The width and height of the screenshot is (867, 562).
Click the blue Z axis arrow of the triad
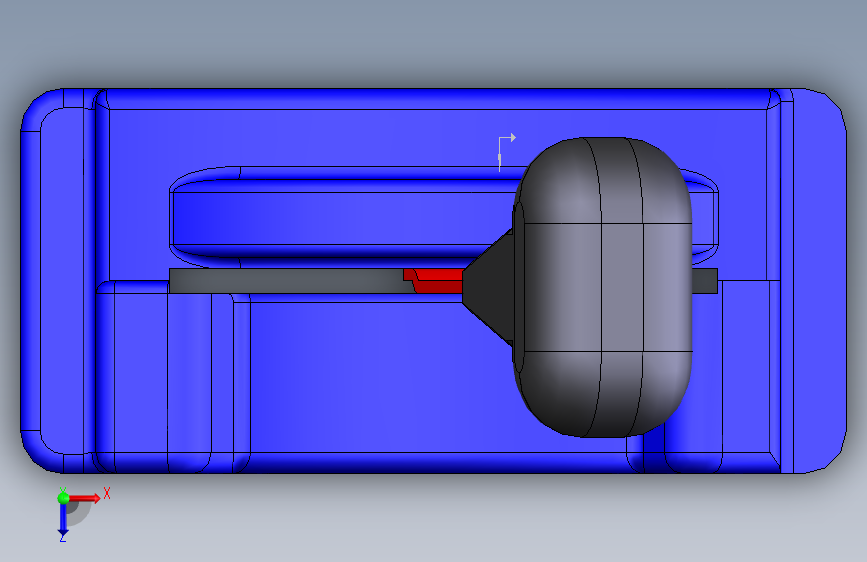tap(63, 520)
